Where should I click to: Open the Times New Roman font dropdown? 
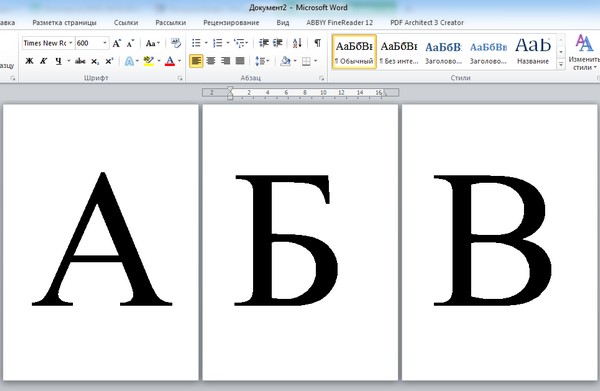[x=71, y=43]
